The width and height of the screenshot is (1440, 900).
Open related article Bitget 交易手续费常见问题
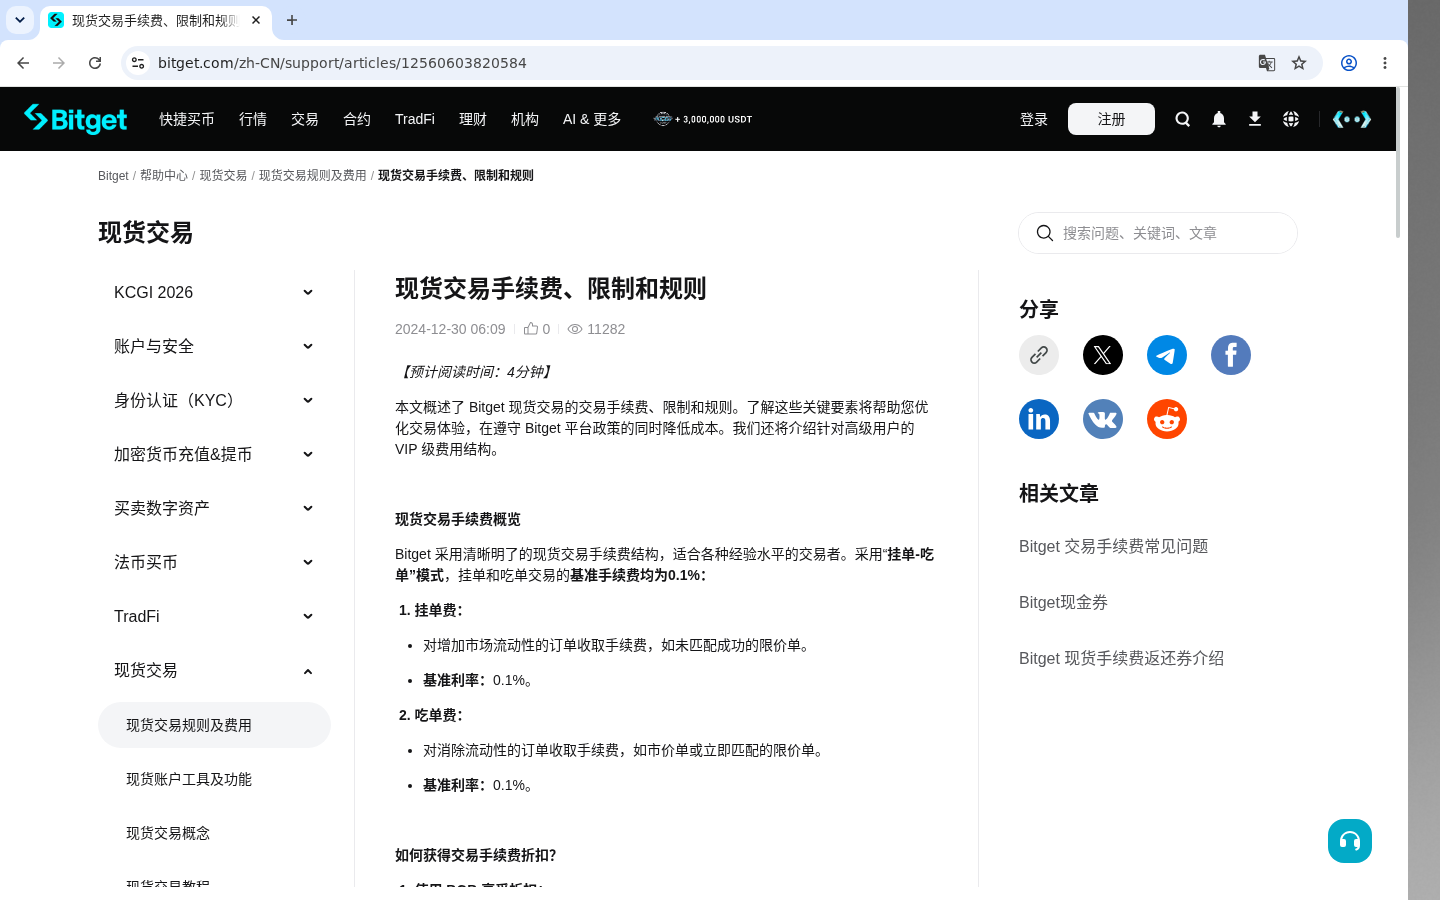click(x=1113, y=546)
